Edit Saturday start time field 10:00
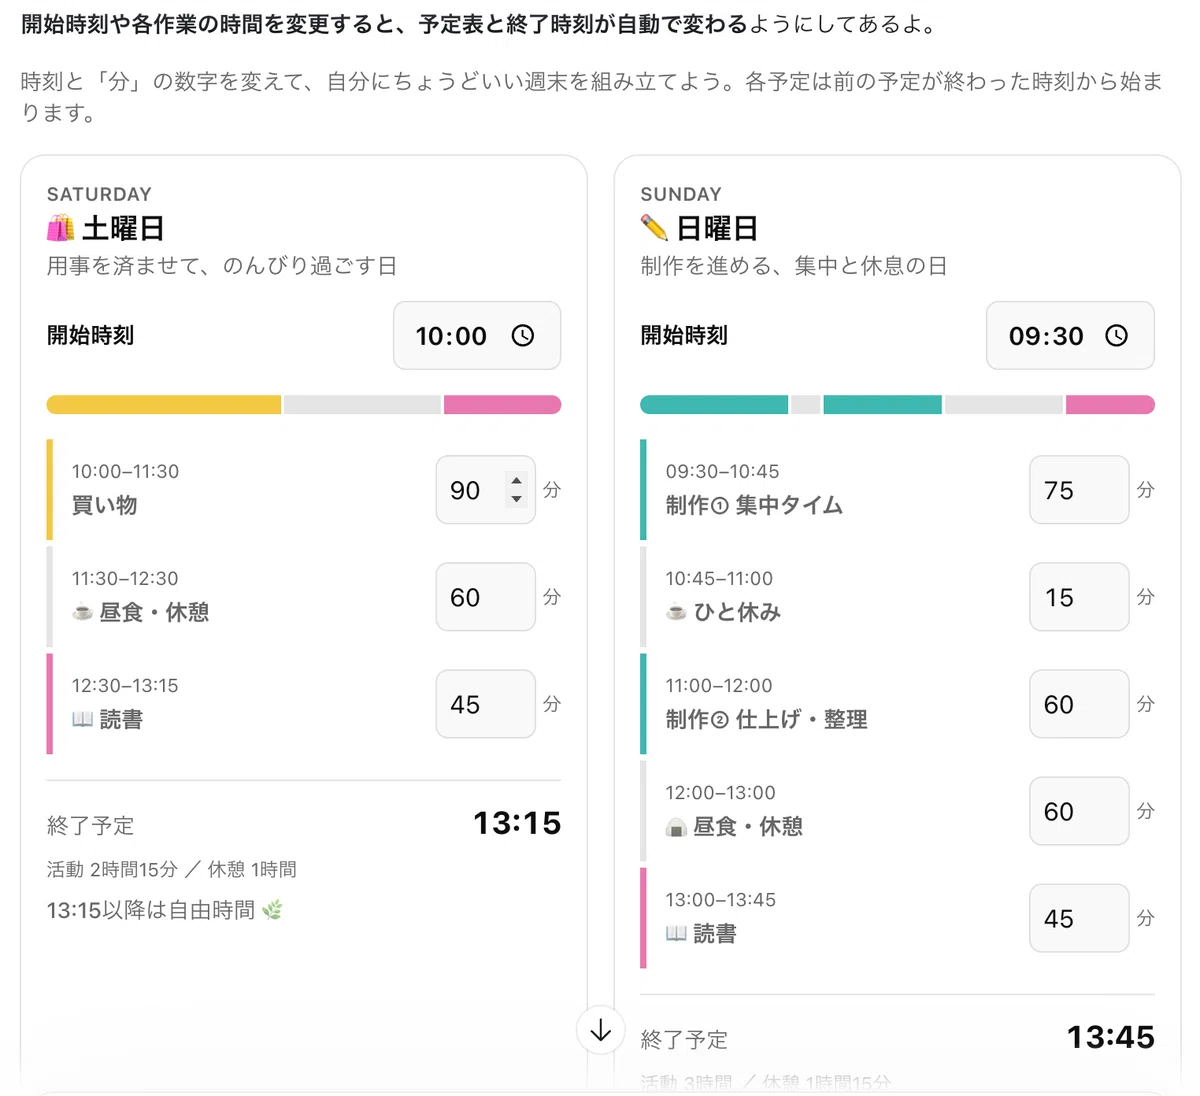The height and width of the screenshot is (1096, 1200). click(477, 336)
